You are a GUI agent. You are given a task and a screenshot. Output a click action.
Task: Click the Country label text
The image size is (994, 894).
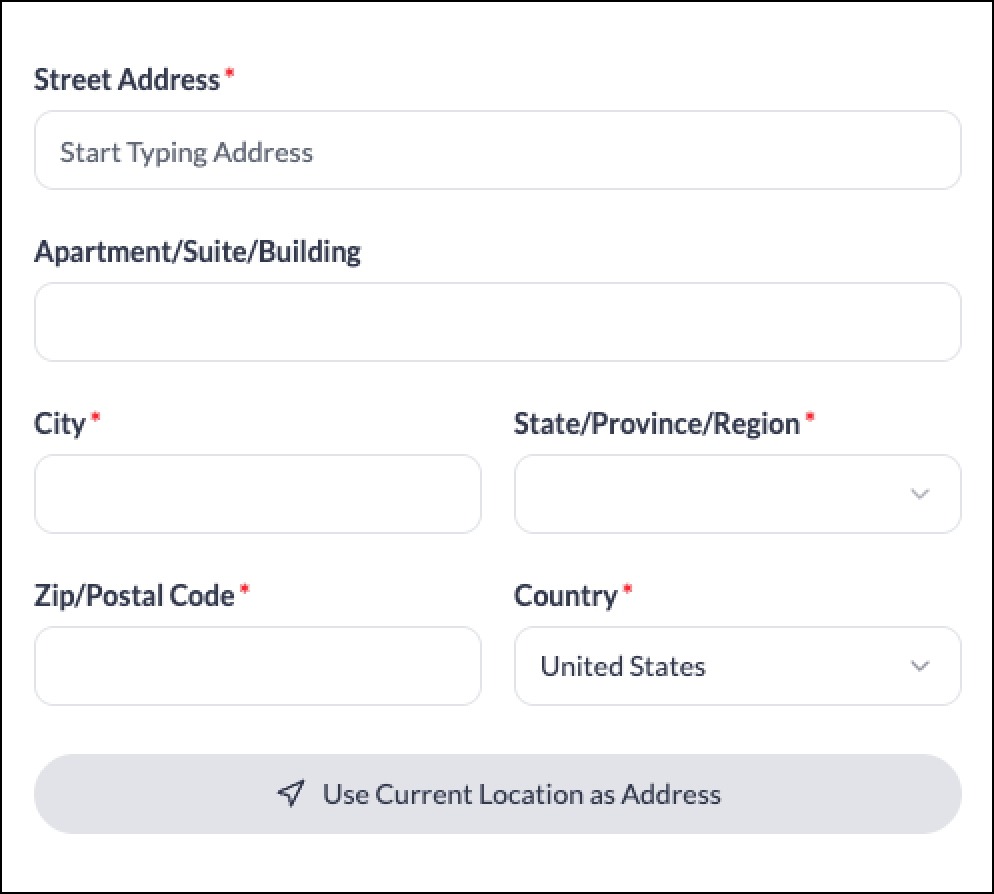[x=565, y=596]
